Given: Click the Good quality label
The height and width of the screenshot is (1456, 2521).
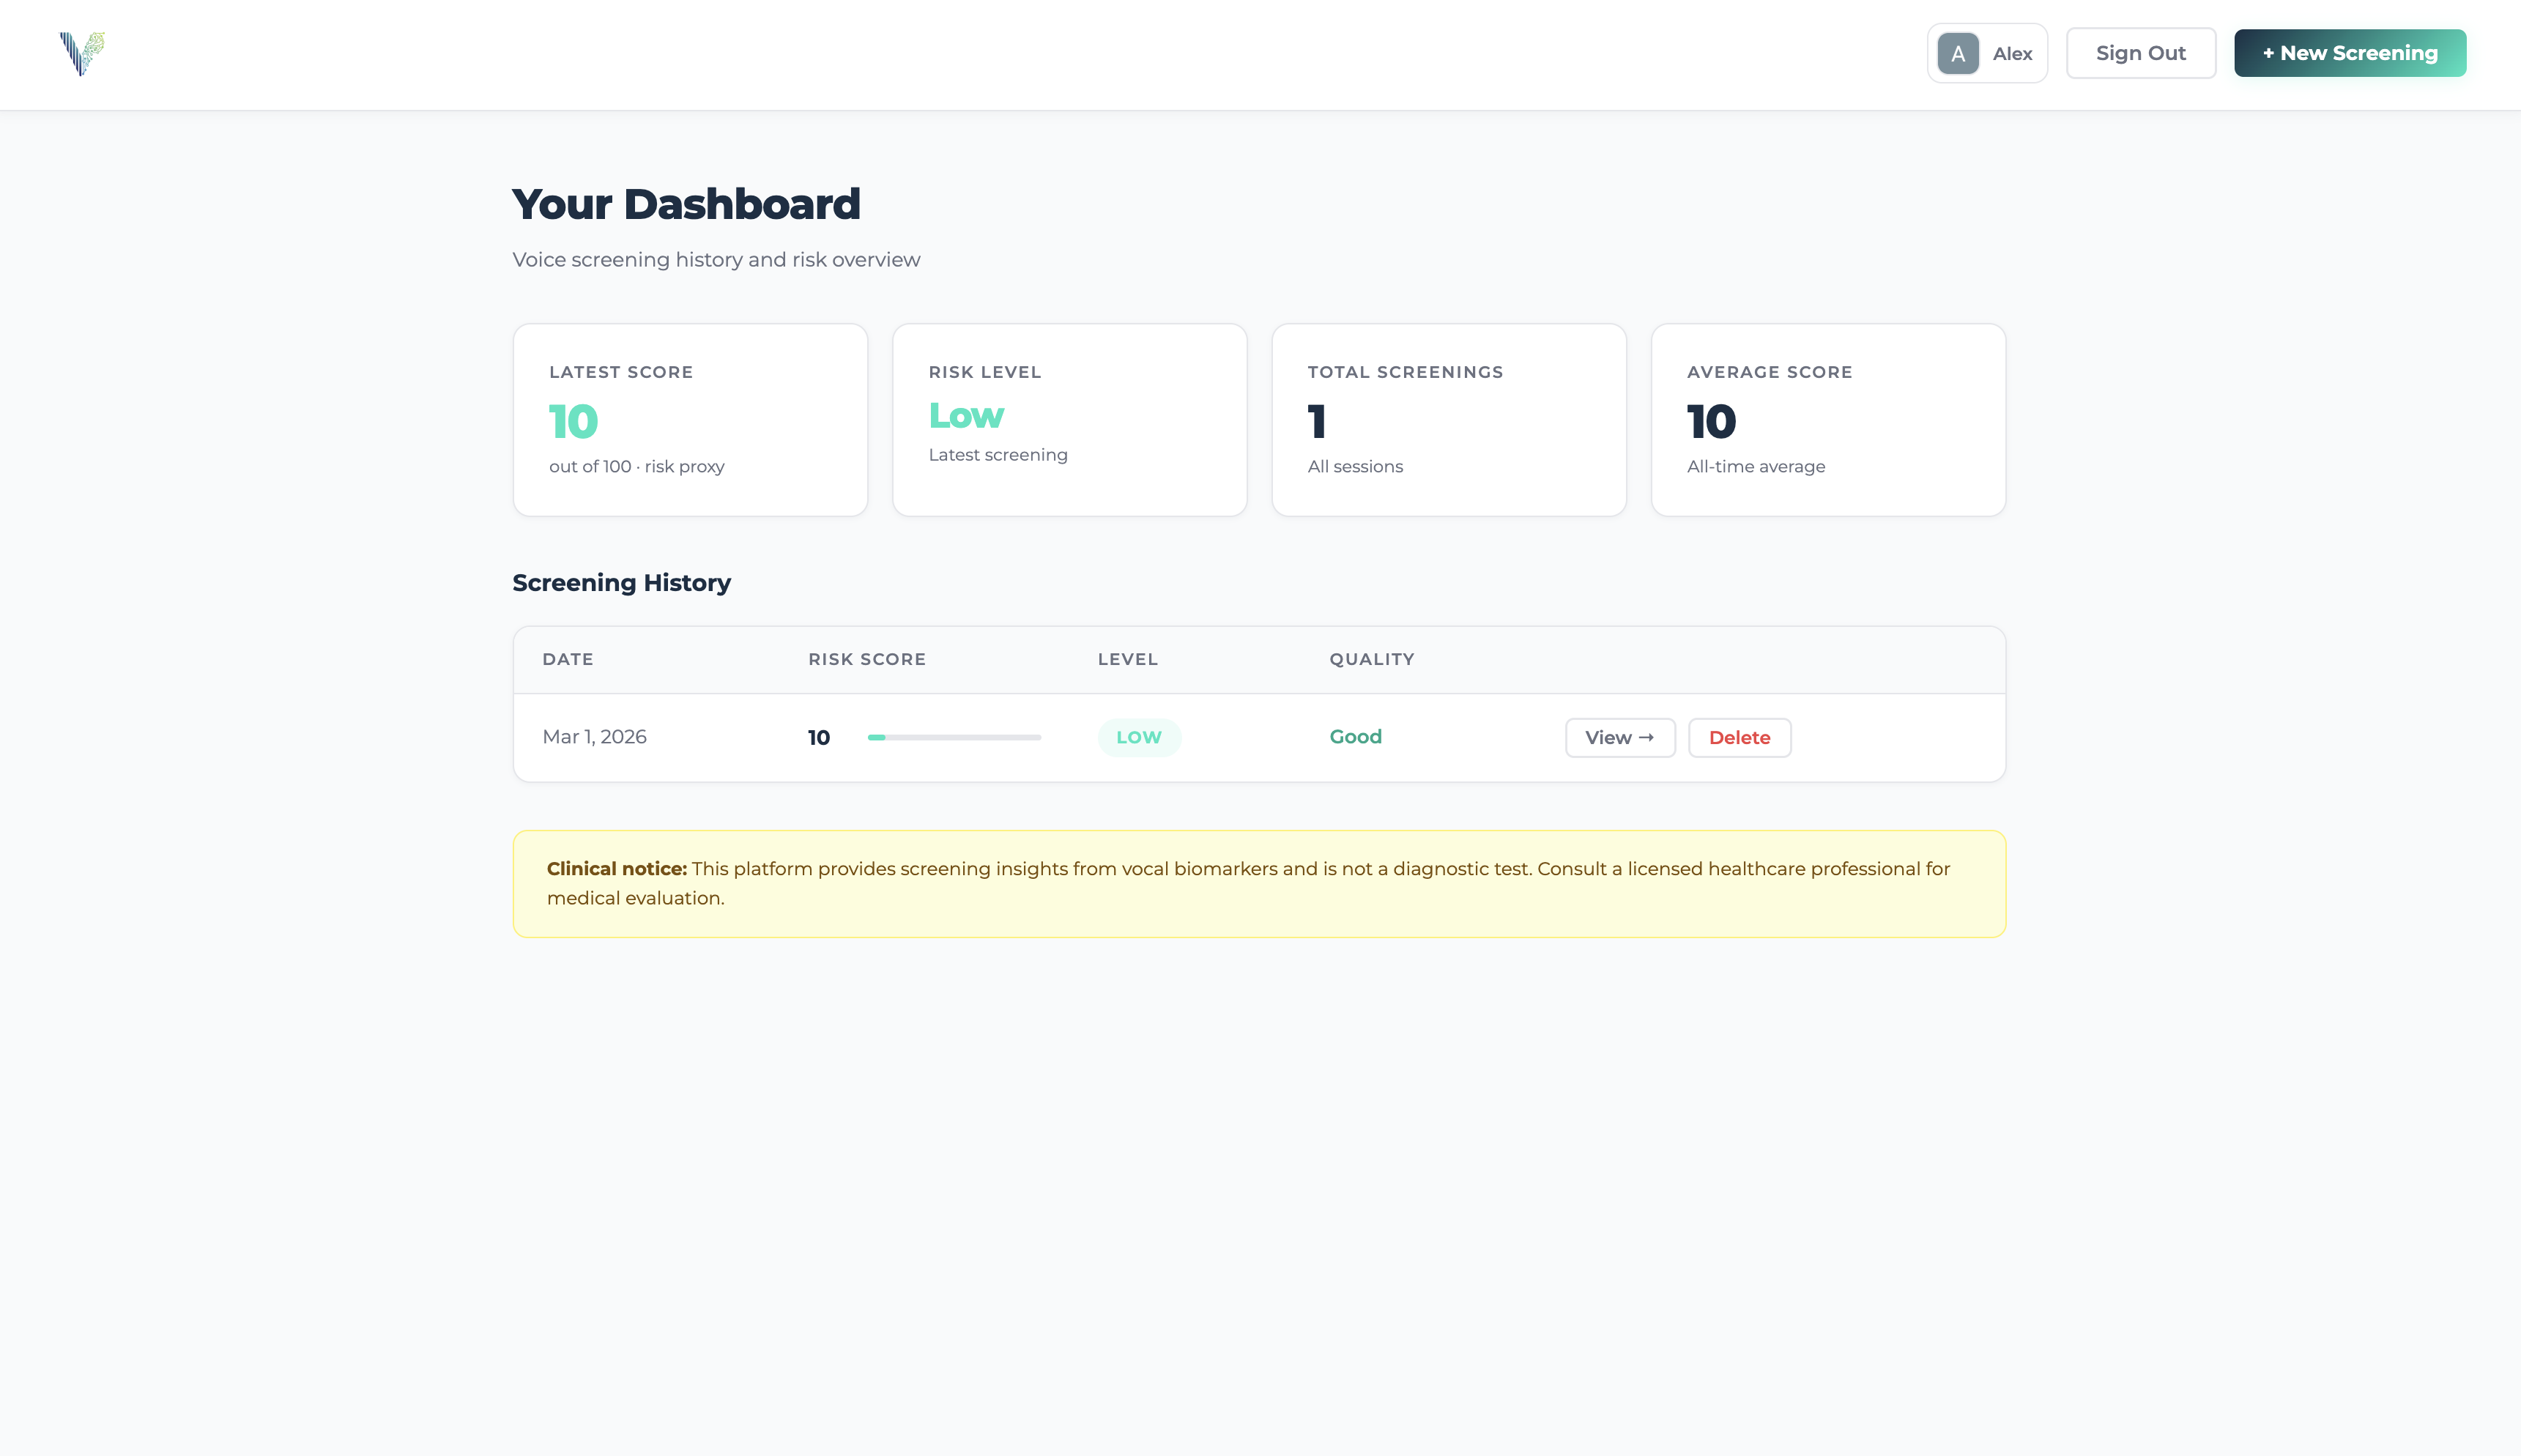Looking at the screenshot, I should 1355,737.
